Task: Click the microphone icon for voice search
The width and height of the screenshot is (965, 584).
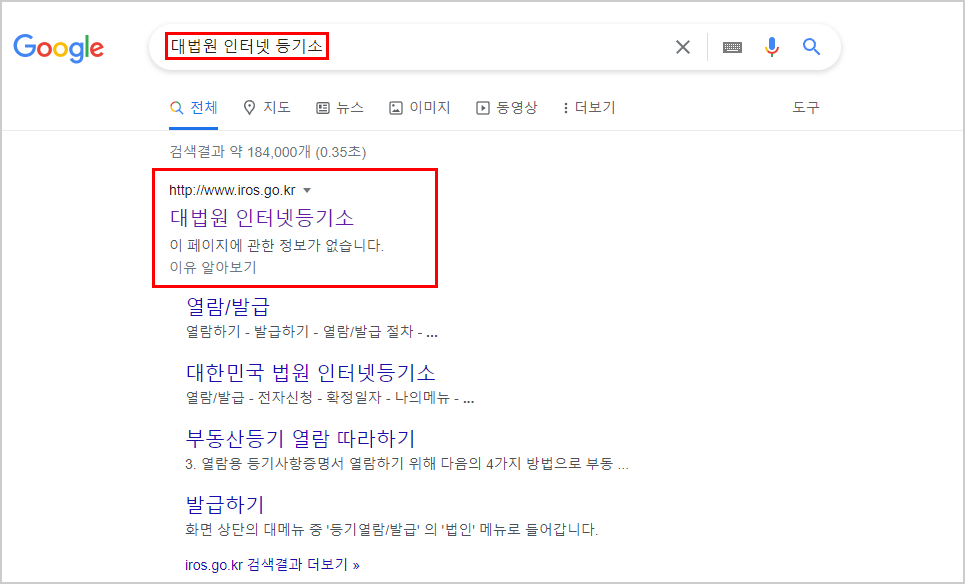Action: 770,46
